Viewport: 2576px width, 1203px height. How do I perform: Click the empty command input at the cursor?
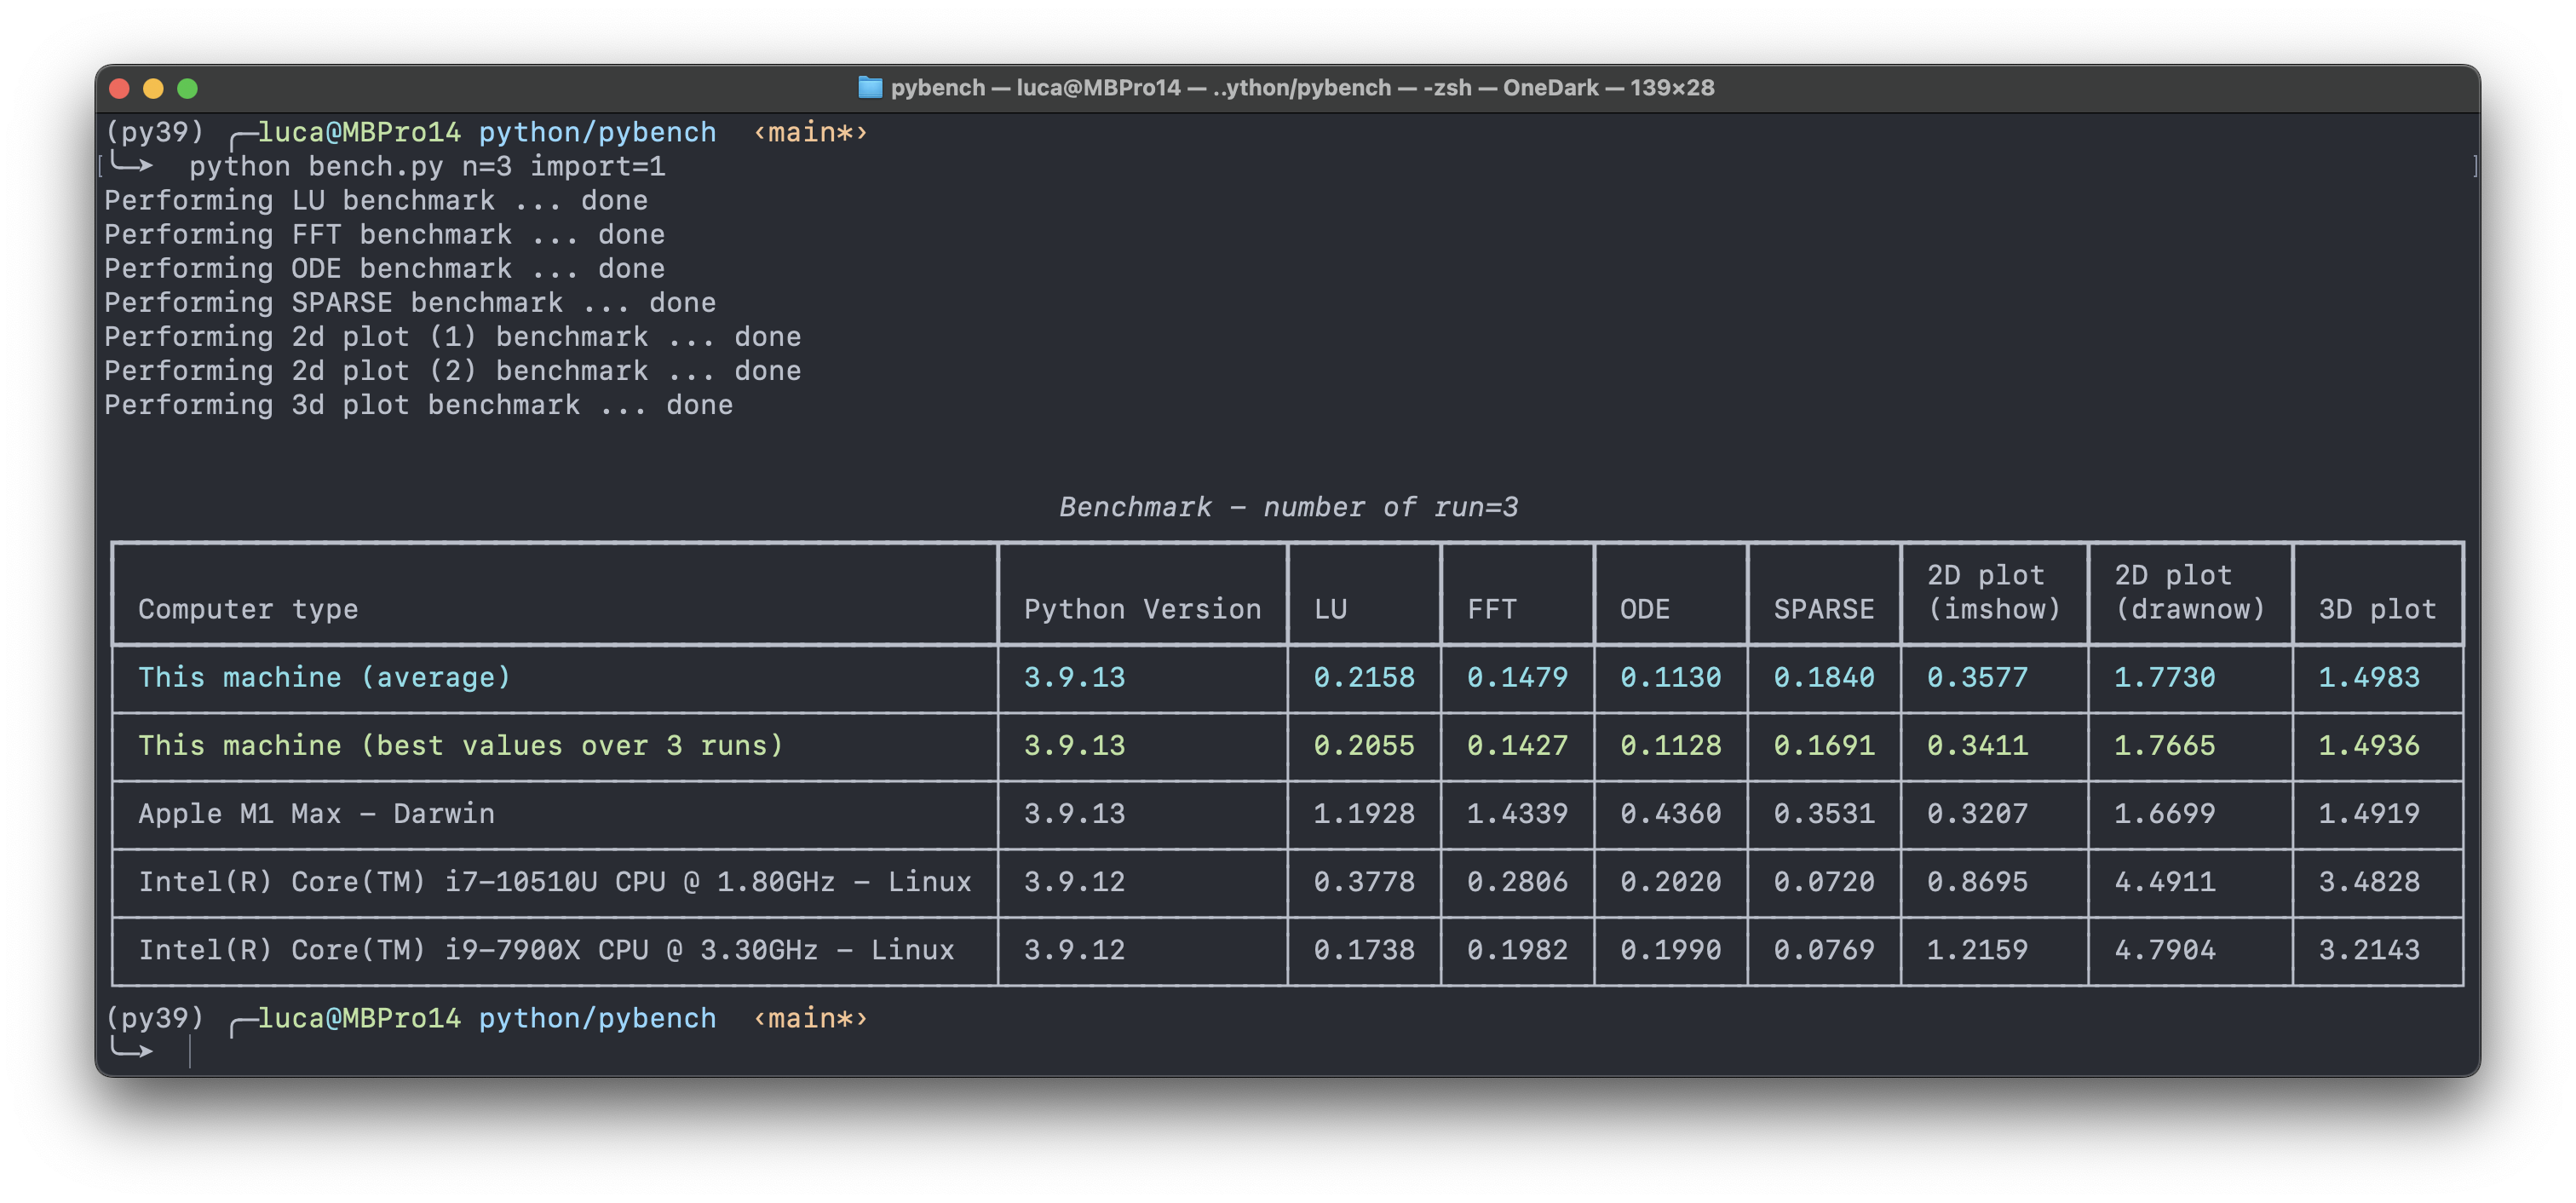coord(190,1051)
